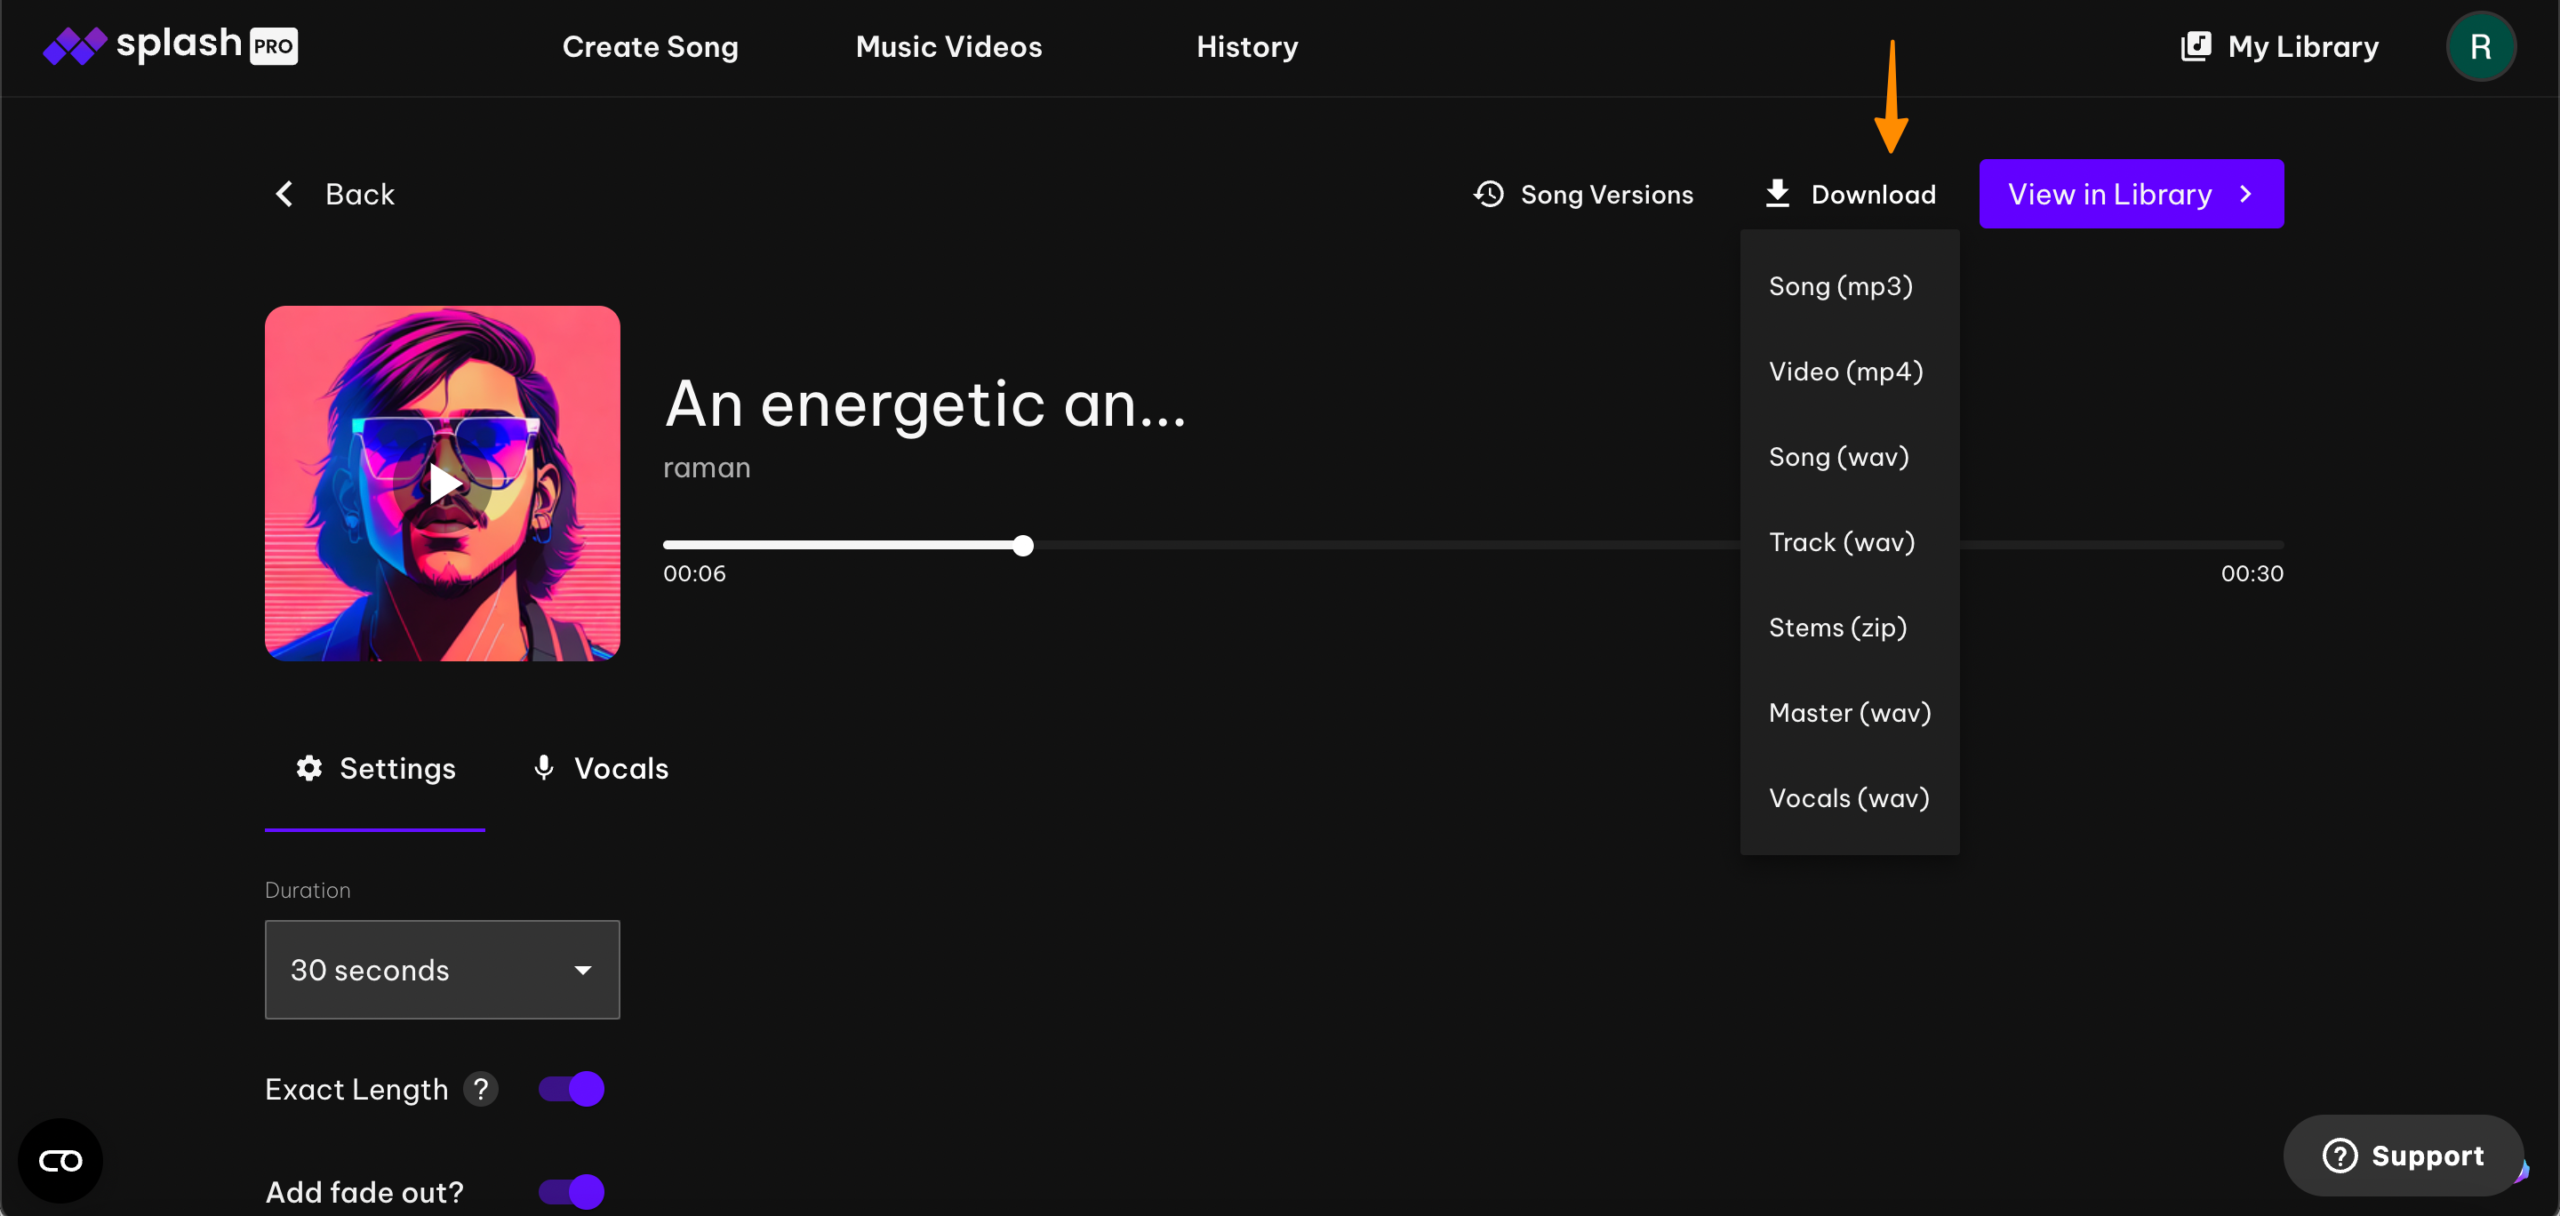Image resolution: width=2560 pixels, height=1216 pixels.
Task: Click the Exact Length help icon
Action: click(481, 1089)
